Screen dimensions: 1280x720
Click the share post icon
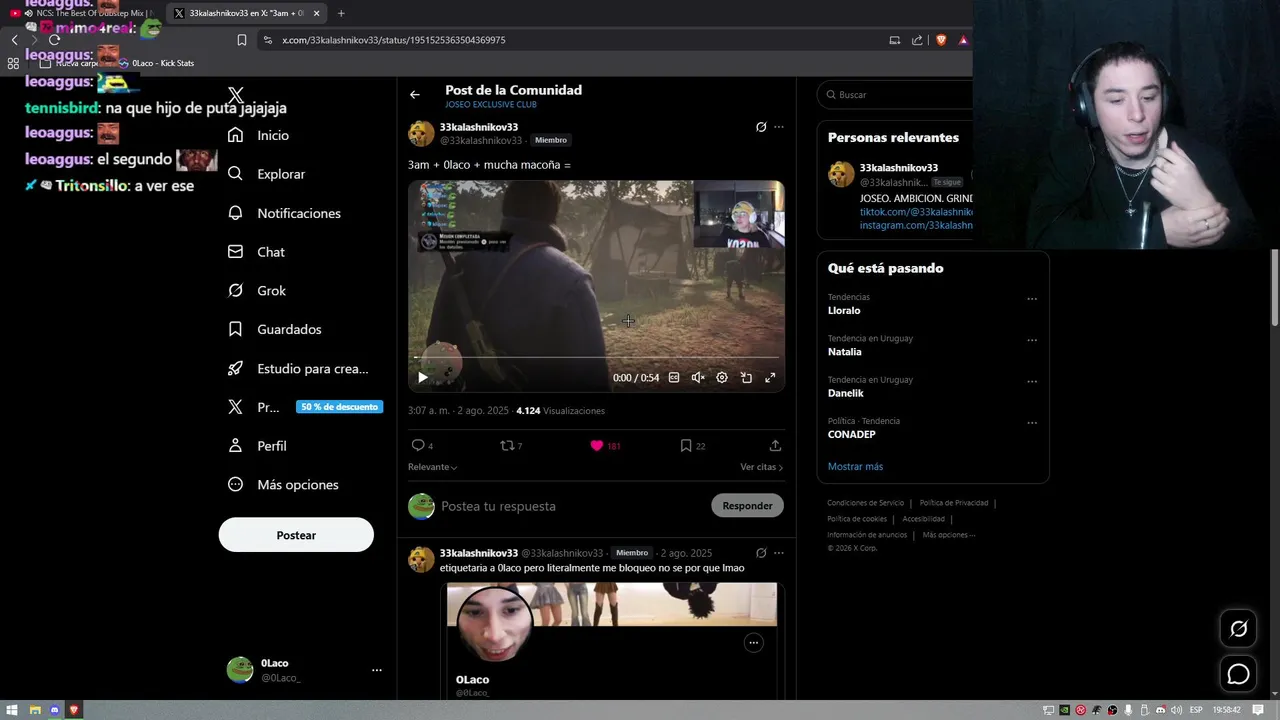click(775, 446)
